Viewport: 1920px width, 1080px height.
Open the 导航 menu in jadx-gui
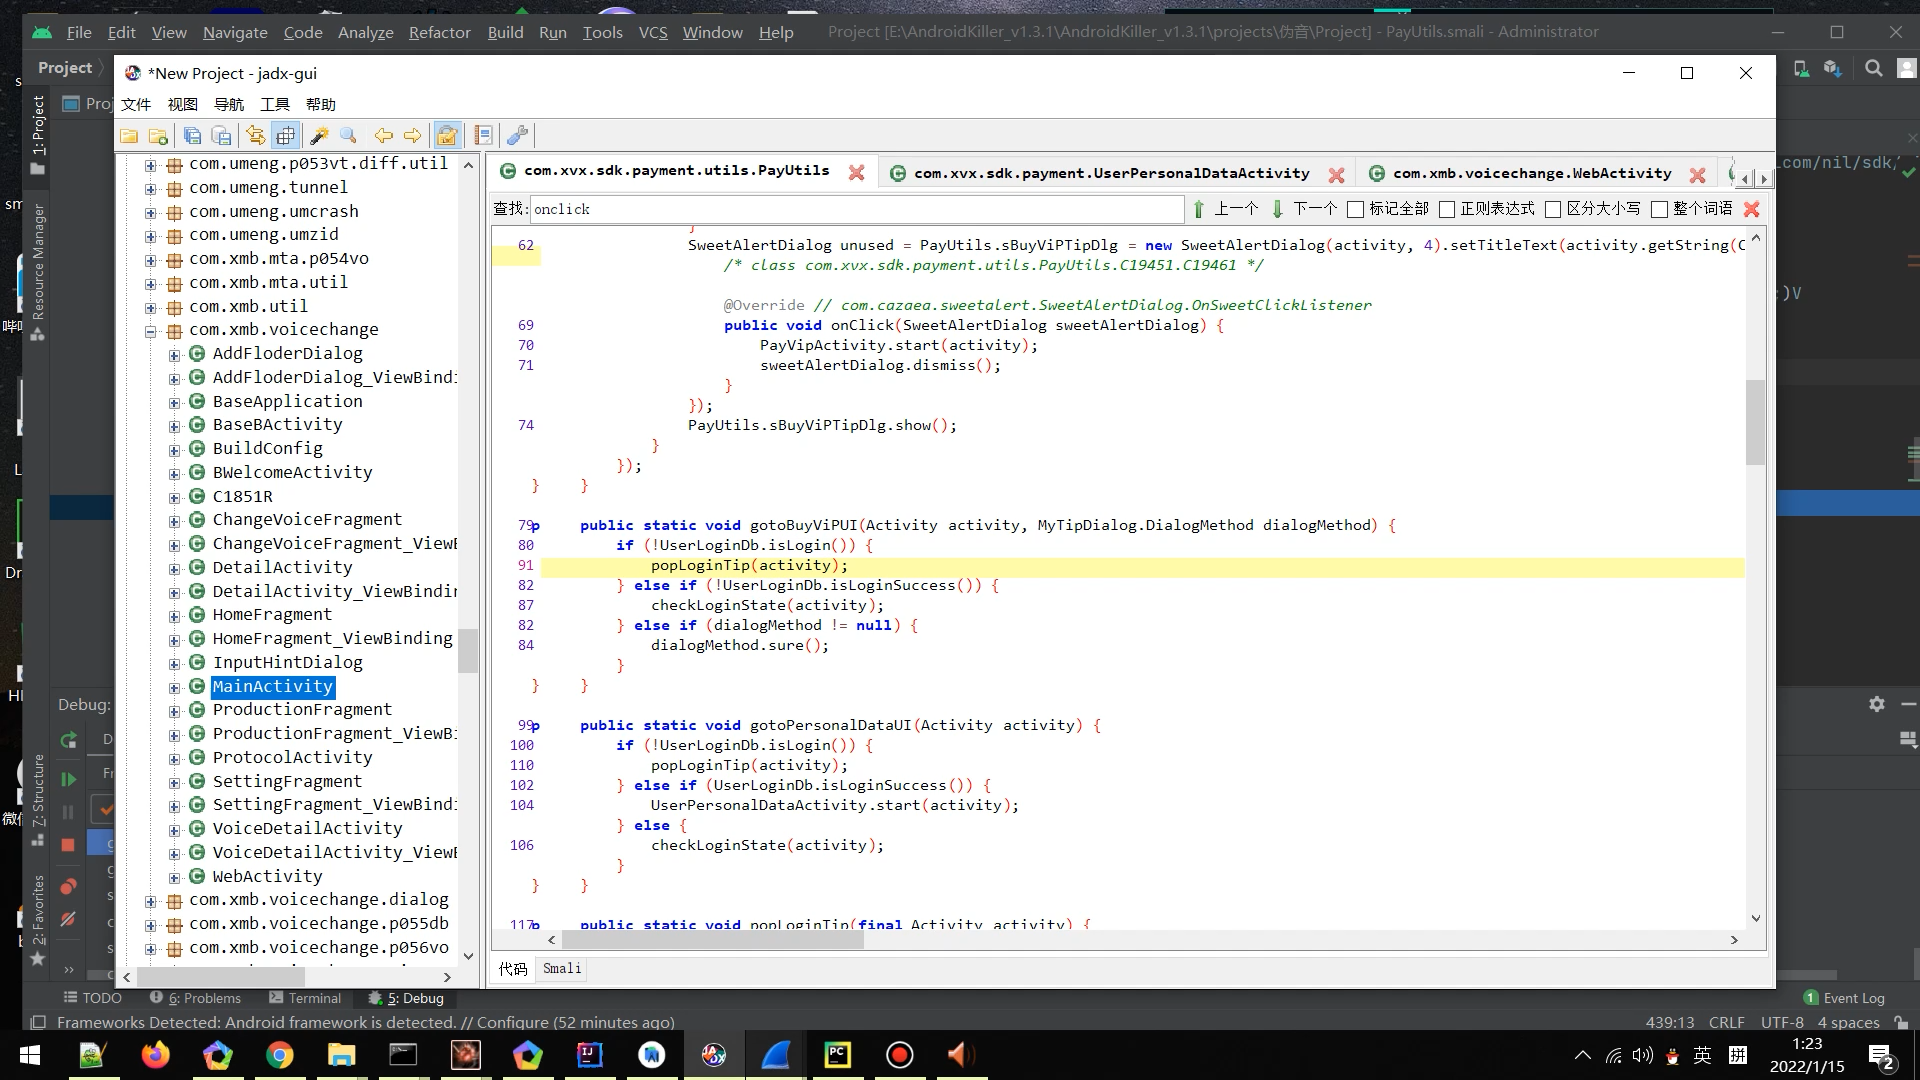click(x=229, y=104)
